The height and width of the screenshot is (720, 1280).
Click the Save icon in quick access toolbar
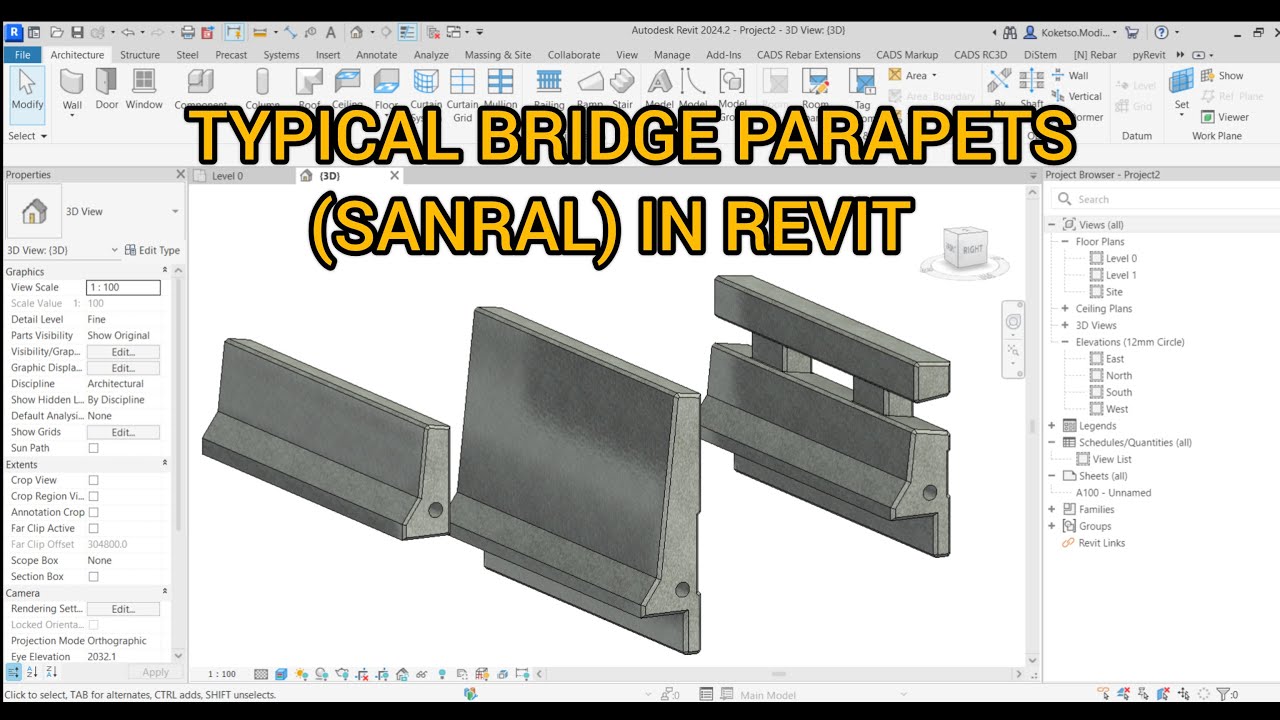77,32
